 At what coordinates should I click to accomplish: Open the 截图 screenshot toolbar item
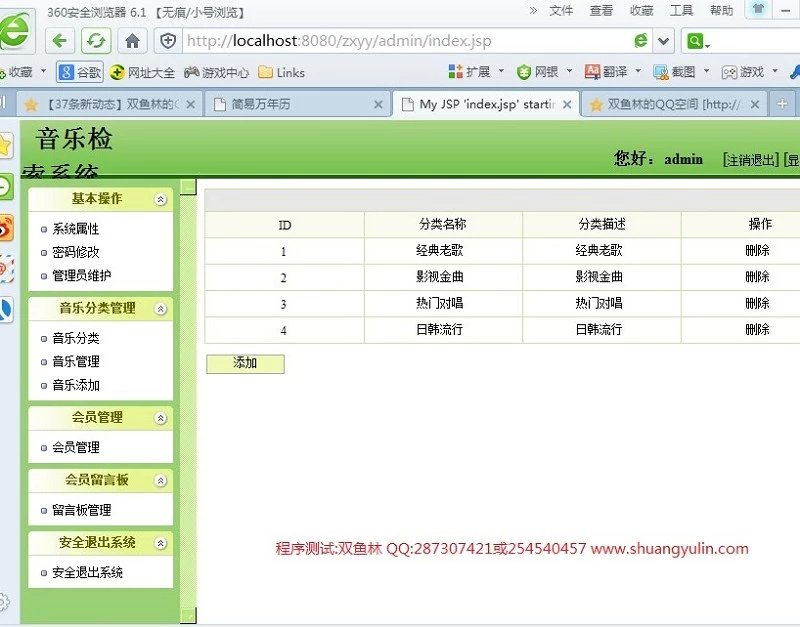[x=674, y=71]
